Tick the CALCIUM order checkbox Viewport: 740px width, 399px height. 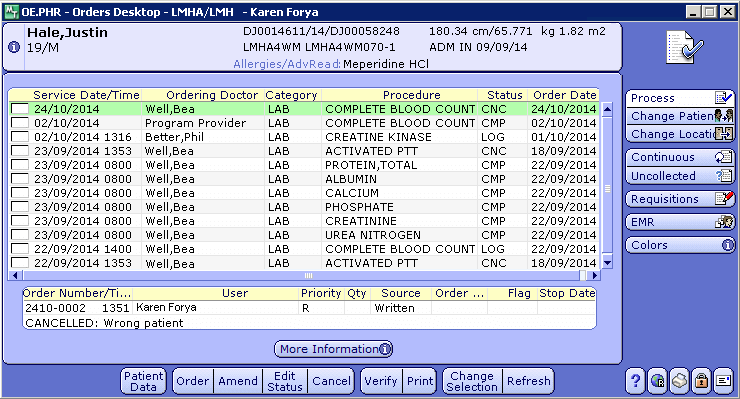tap(20, 193)
